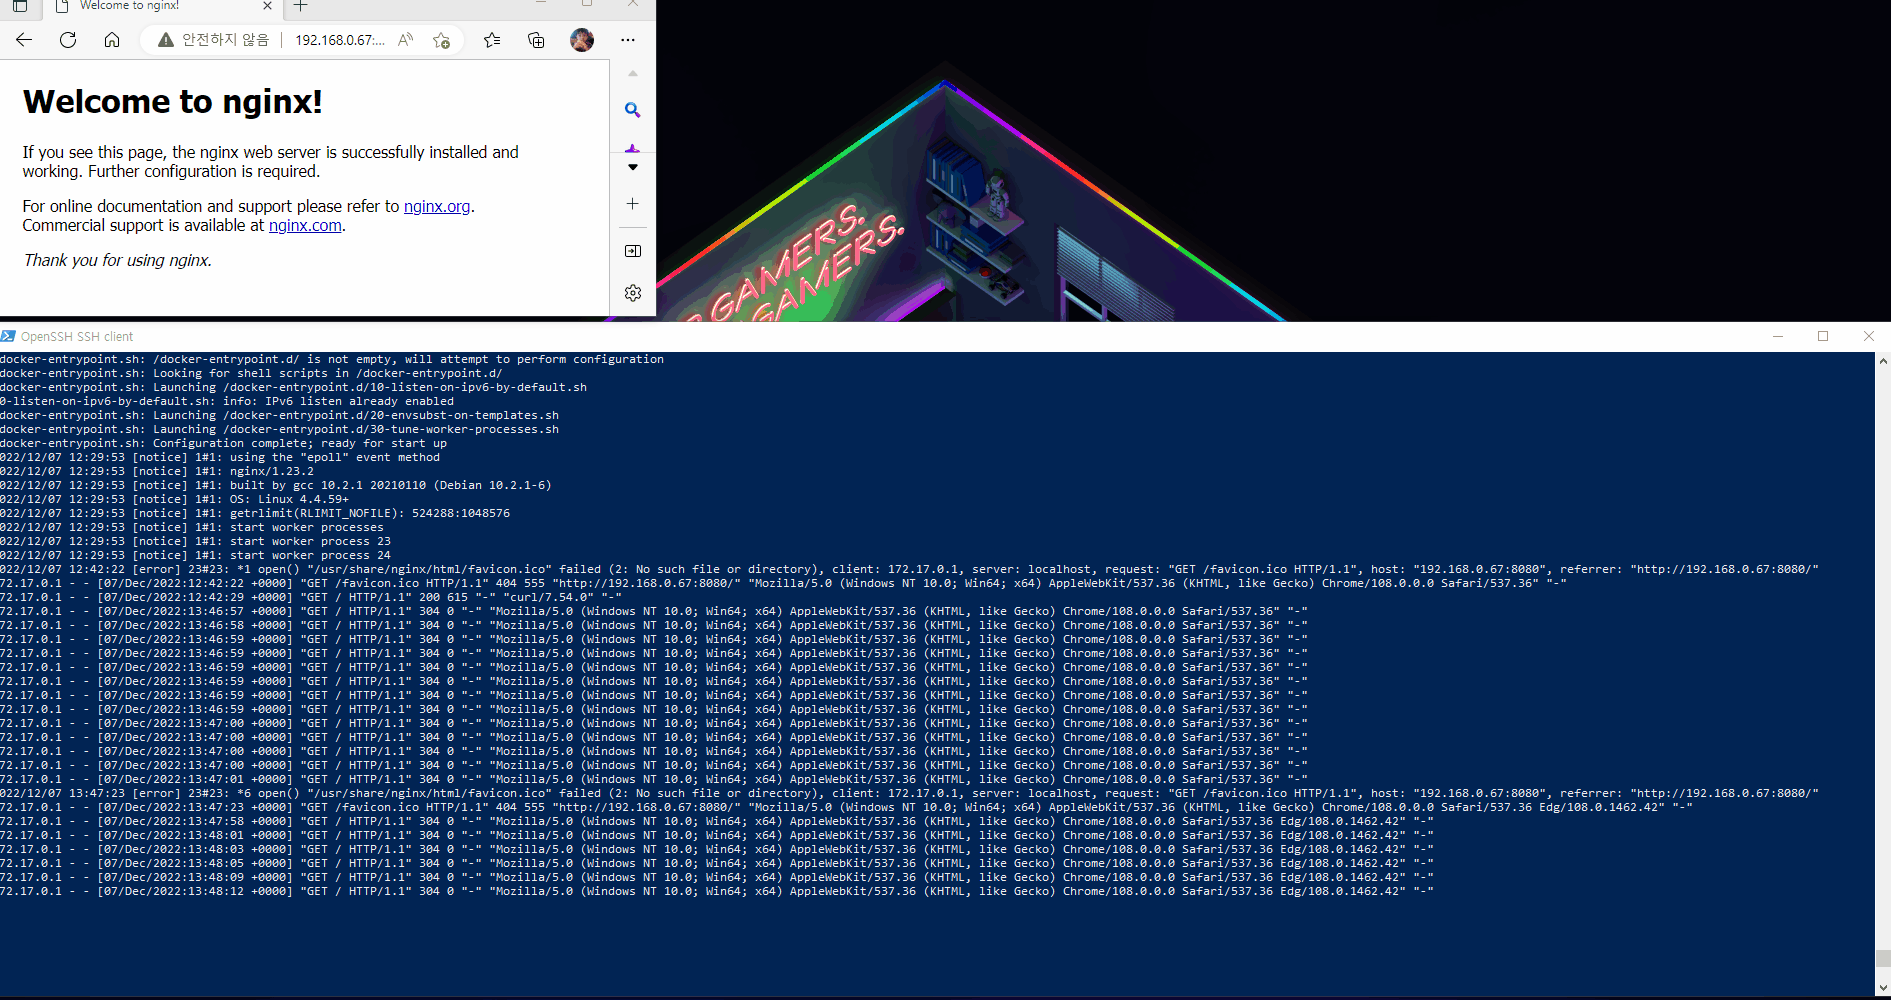1891x1000 pixels.
Task: Open Edge Settings and more menu
Action: point(628,40)
